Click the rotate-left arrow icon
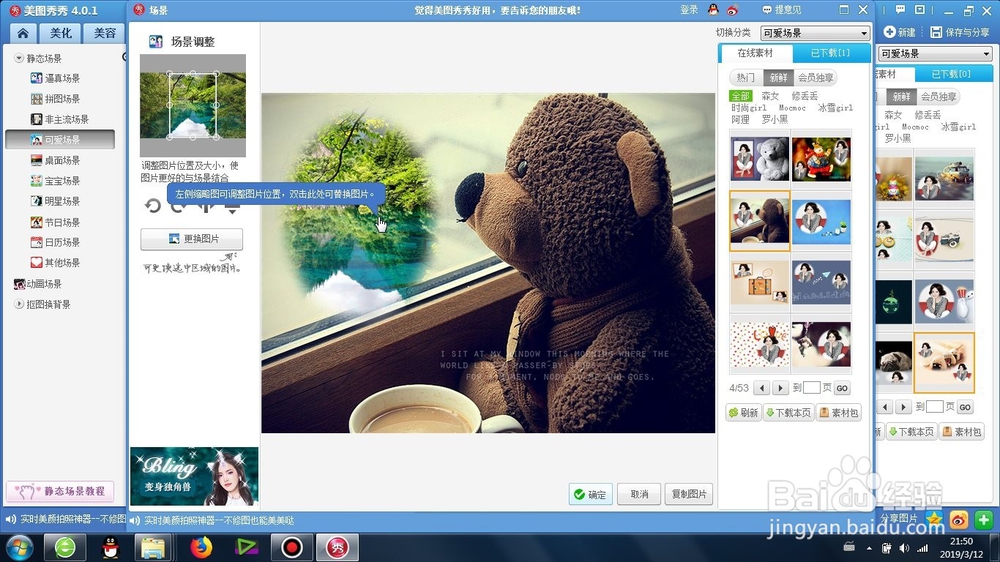 [152, 205]
